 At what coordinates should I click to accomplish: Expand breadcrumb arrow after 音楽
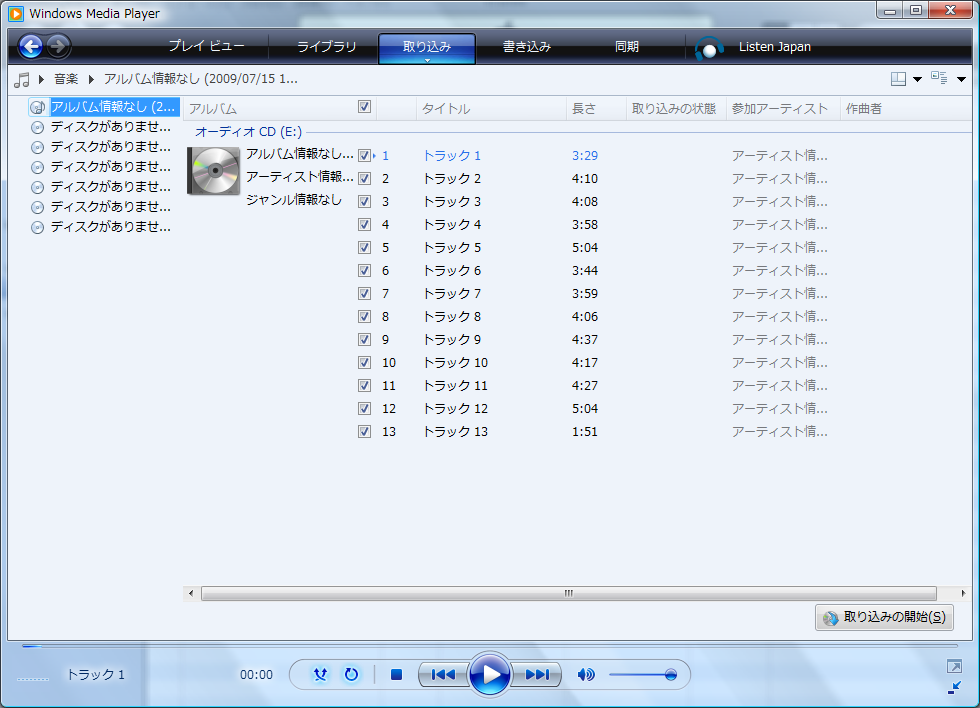91,79
